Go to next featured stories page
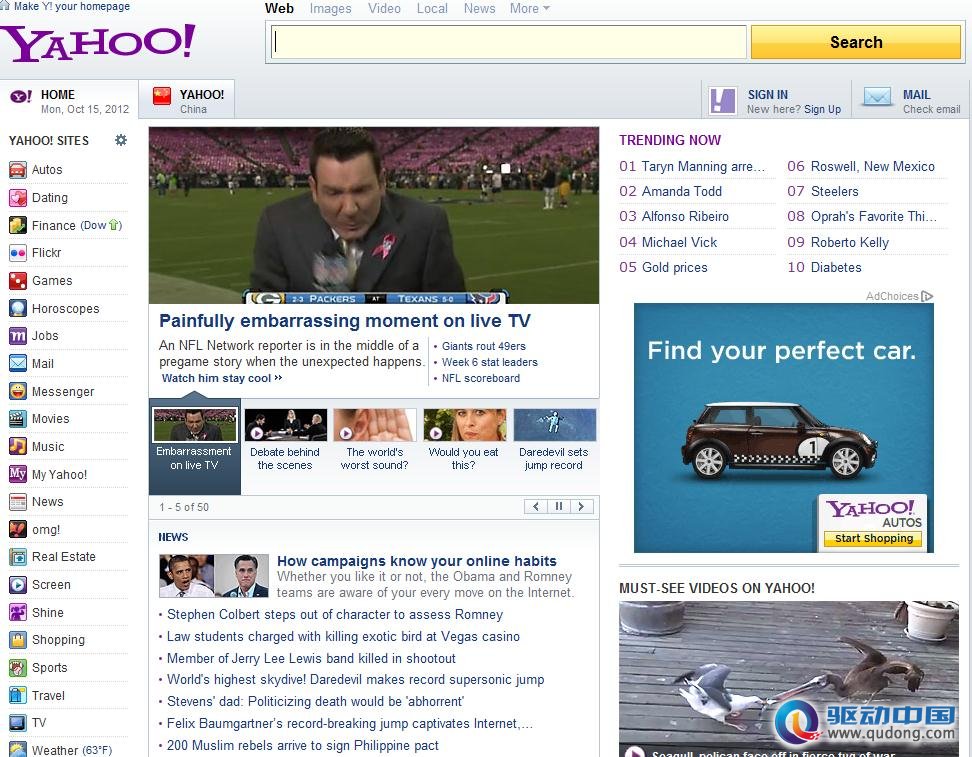Viewport: 972px width, 757px height. pyautogui.click(x=581, y=507)
